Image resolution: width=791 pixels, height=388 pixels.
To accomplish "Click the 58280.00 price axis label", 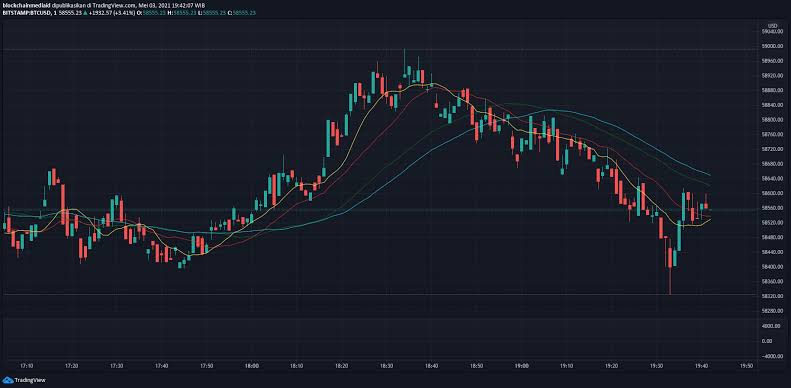I will (771, 310).
